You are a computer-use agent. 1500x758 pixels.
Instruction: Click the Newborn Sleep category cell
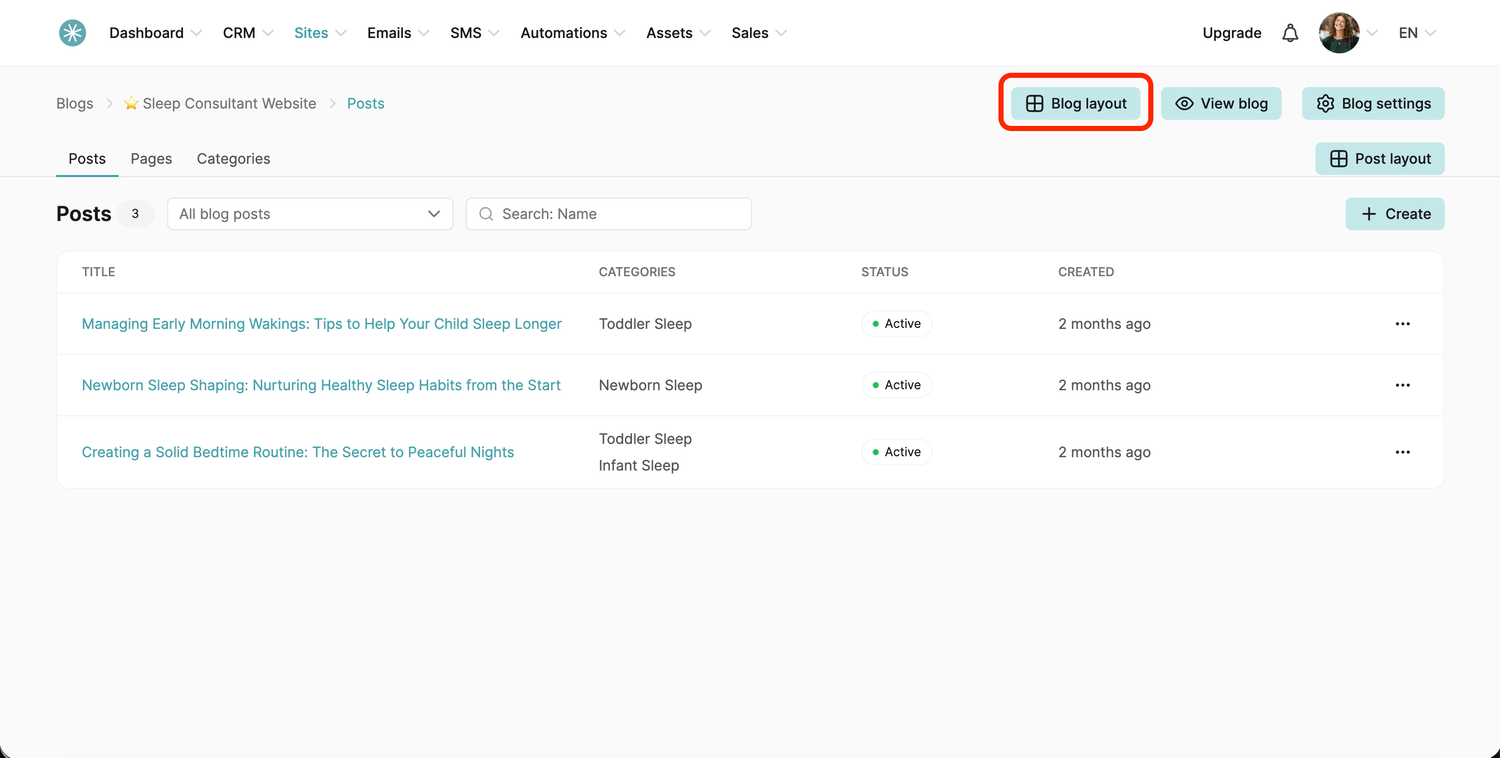651,385
